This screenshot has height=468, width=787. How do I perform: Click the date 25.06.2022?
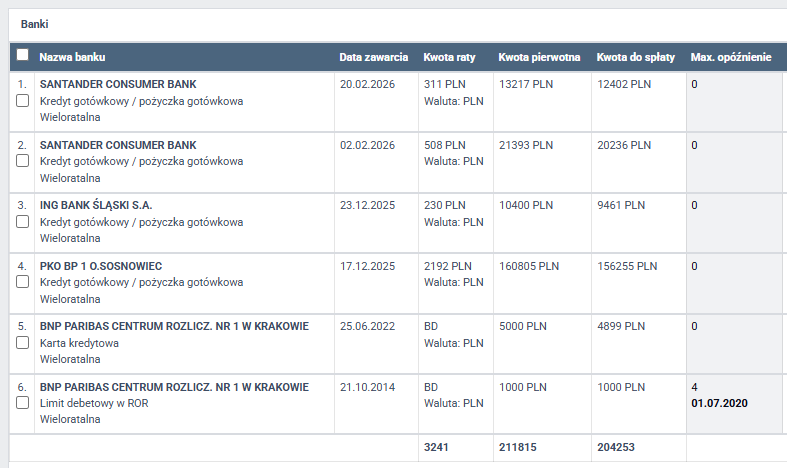click(x=367, y=326)
